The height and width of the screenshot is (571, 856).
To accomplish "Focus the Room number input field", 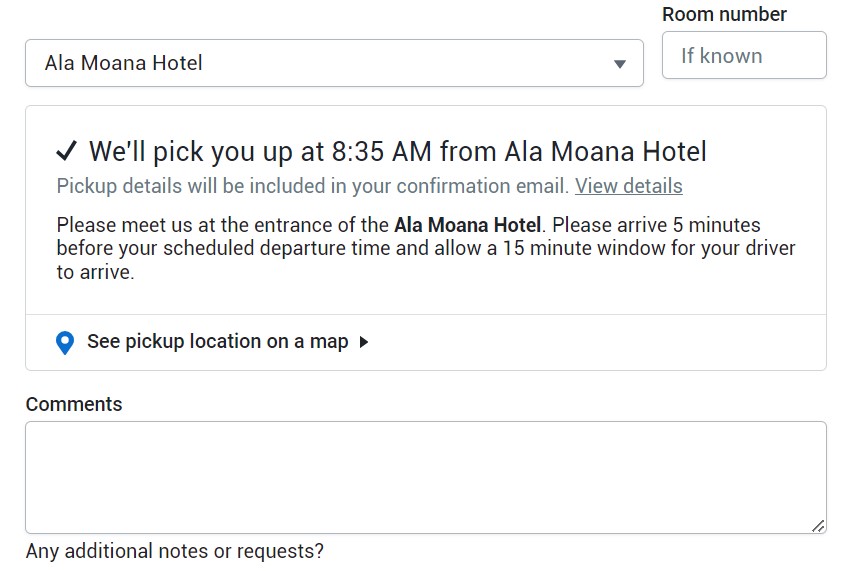I will pyautogui.click(x=744, y=55).
